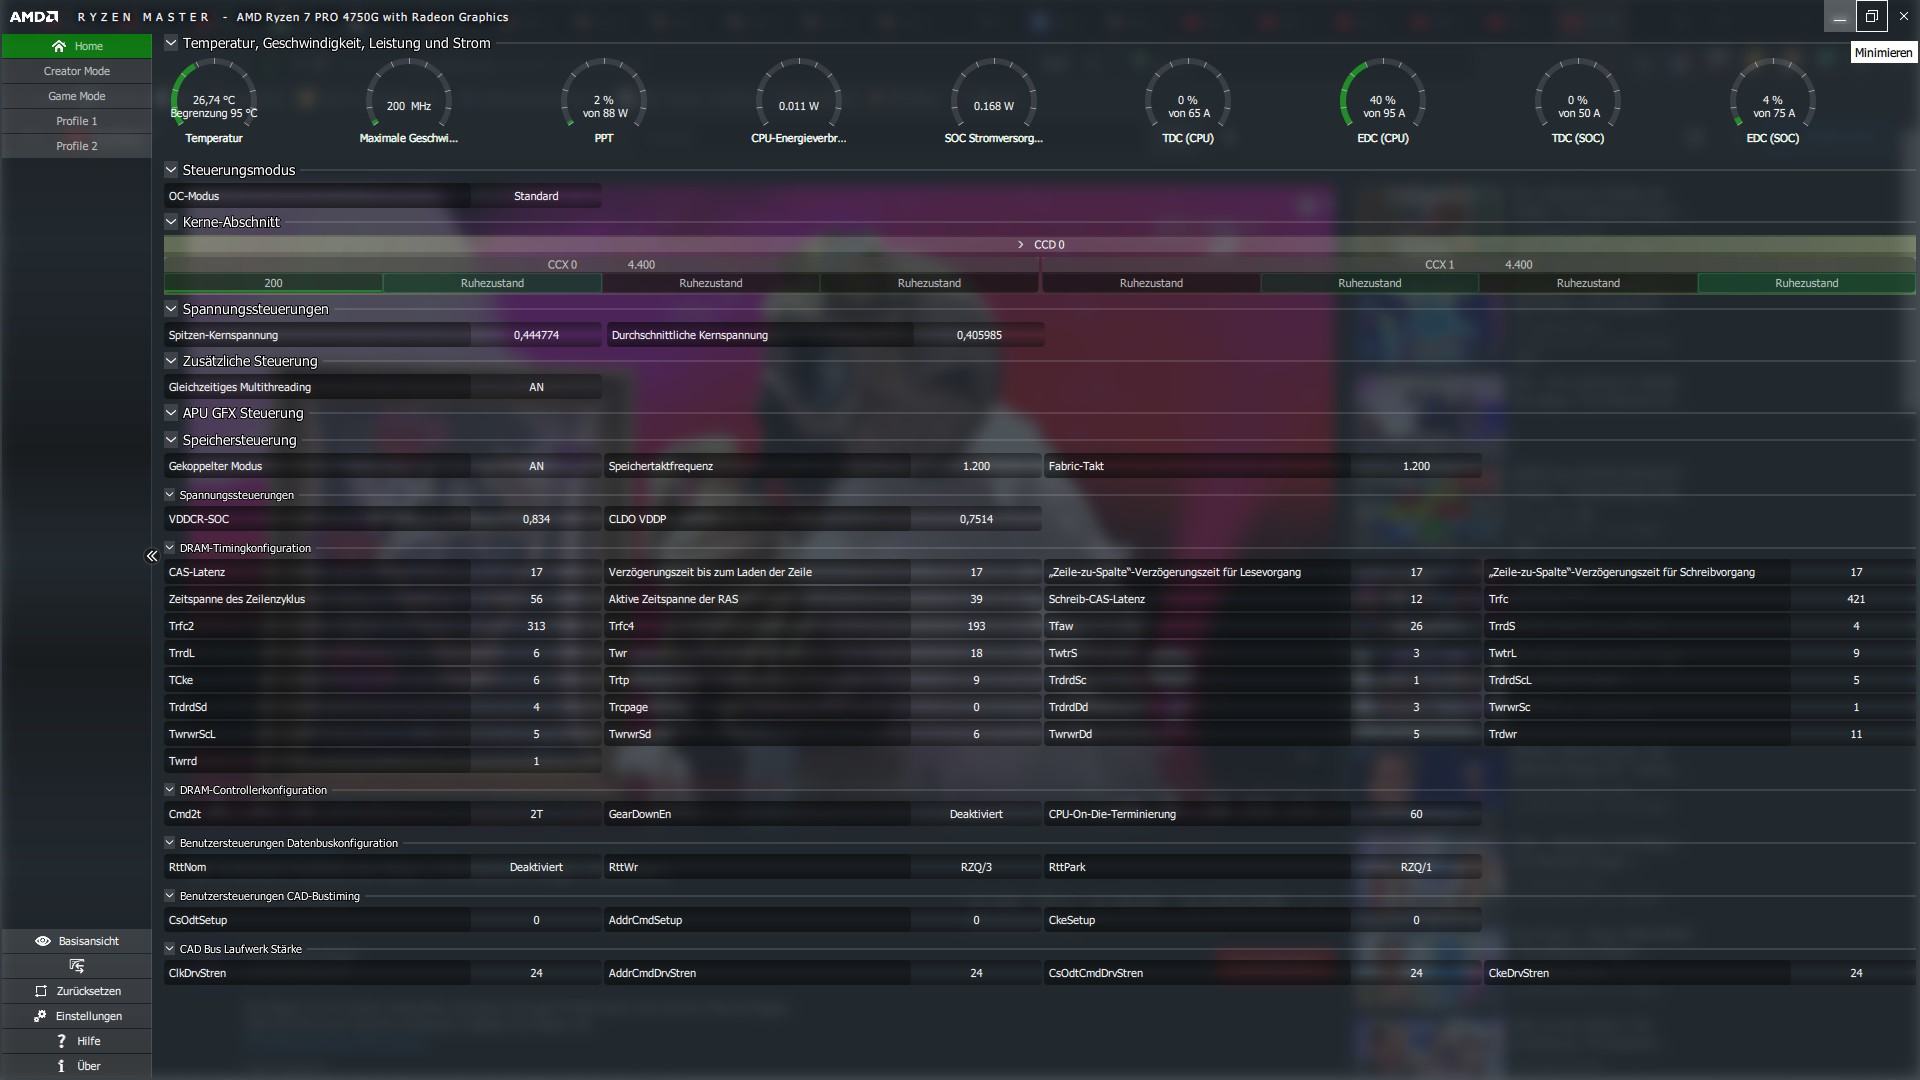Expand the APU GFX Steuerung section

click(x=171, y=413)
